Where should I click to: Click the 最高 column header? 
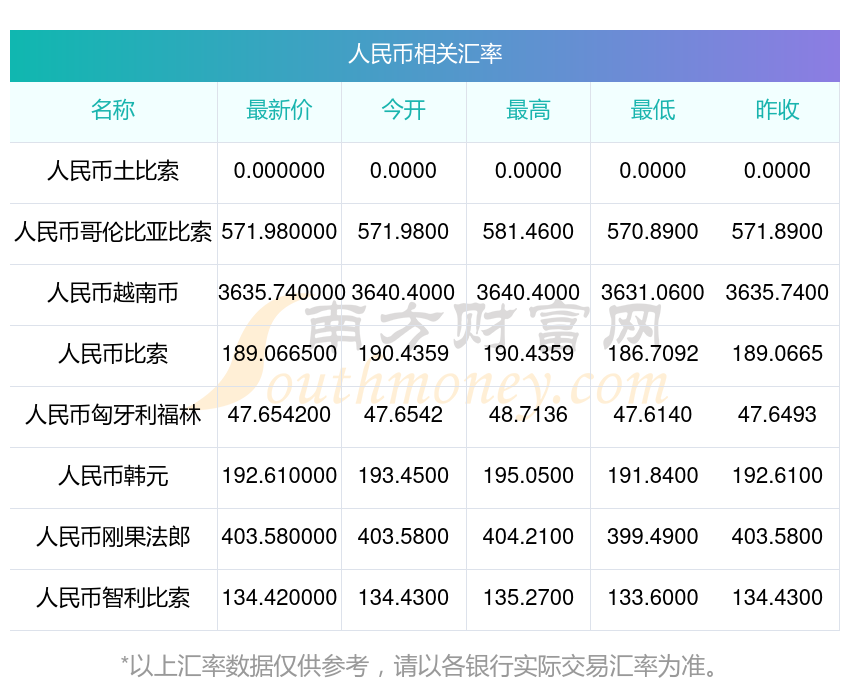(528, 110)
